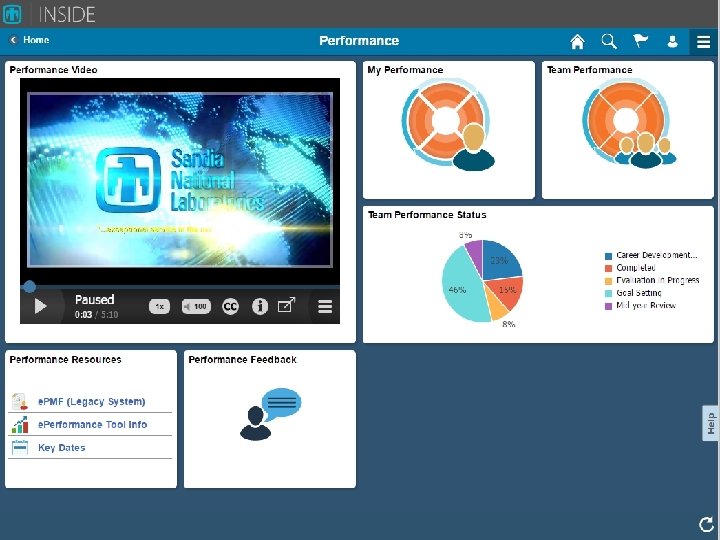Screen dimensions: 720x540
Task: Open the Team Performance tile
Action: pyautogui.click(x=628, y=130)
